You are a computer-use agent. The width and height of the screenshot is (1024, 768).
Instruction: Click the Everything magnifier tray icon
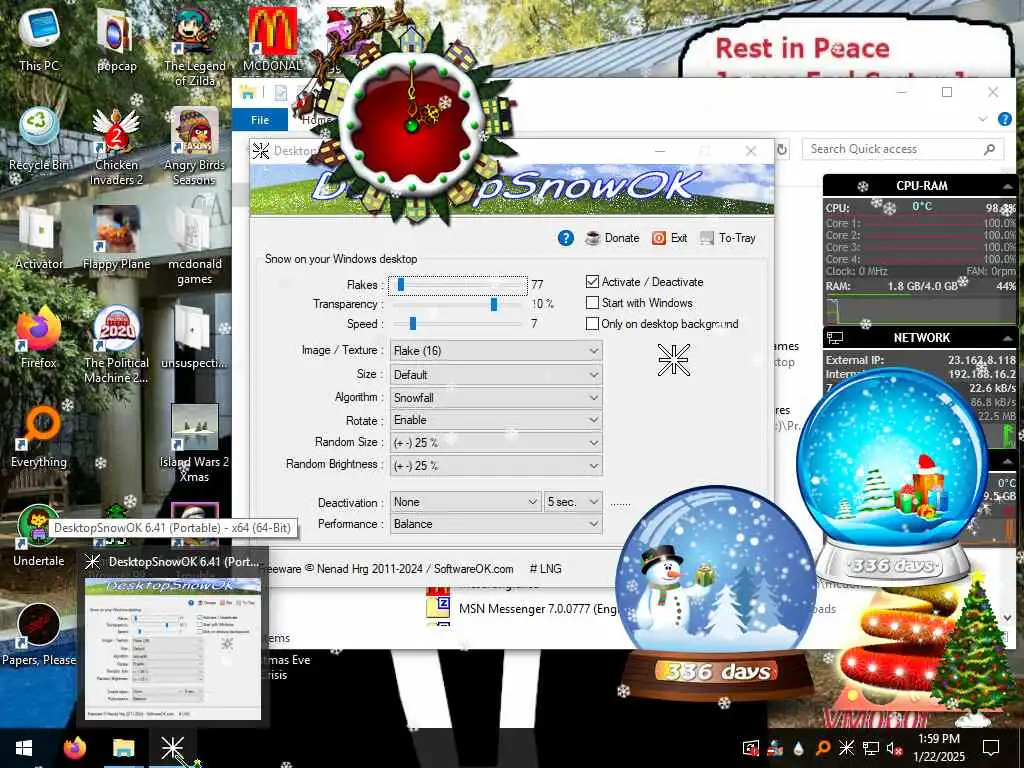coord(823,748)
